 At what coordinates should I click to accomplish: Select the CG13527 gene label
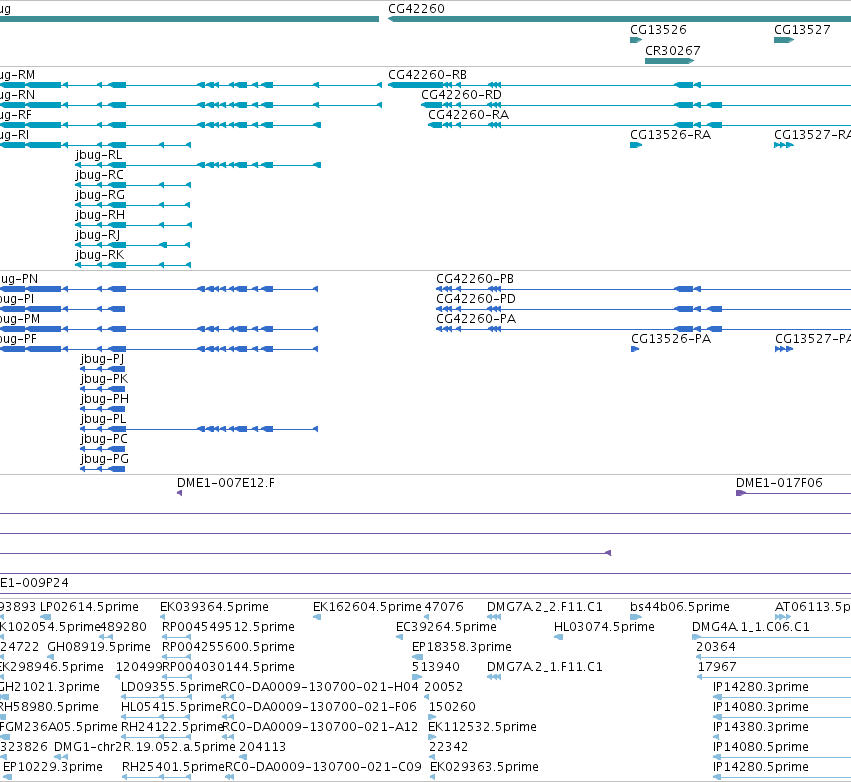click(x=802, y=30)
